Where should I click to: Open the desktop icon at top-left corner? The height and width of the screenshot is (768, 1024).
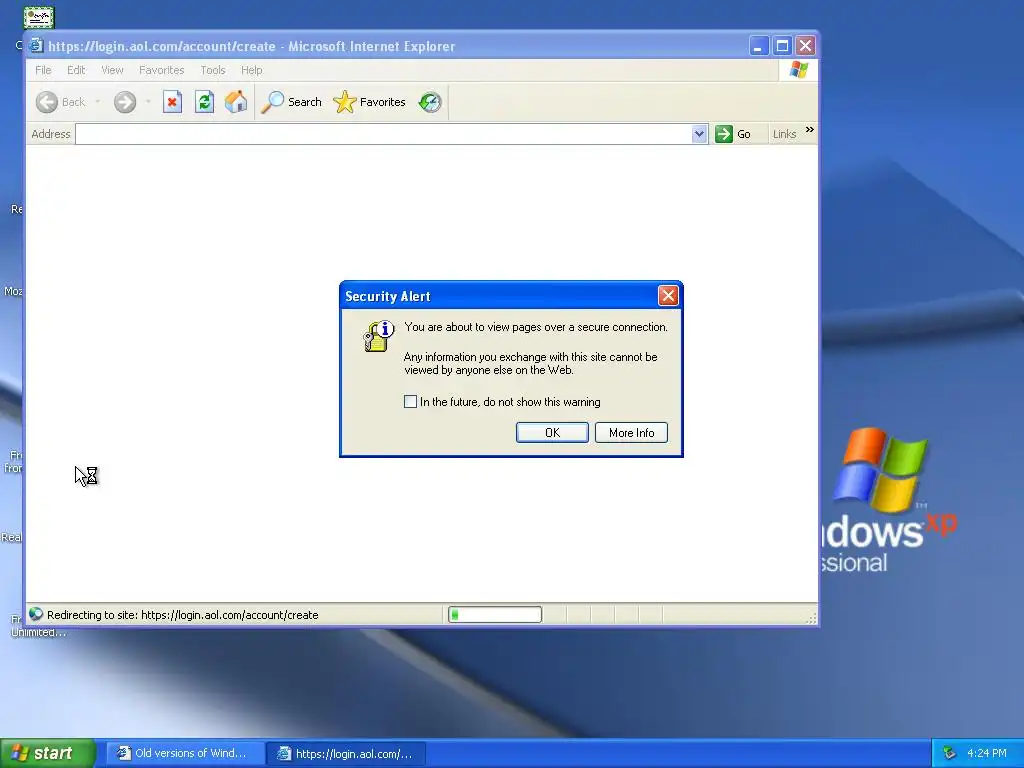(x=39, y=17)
